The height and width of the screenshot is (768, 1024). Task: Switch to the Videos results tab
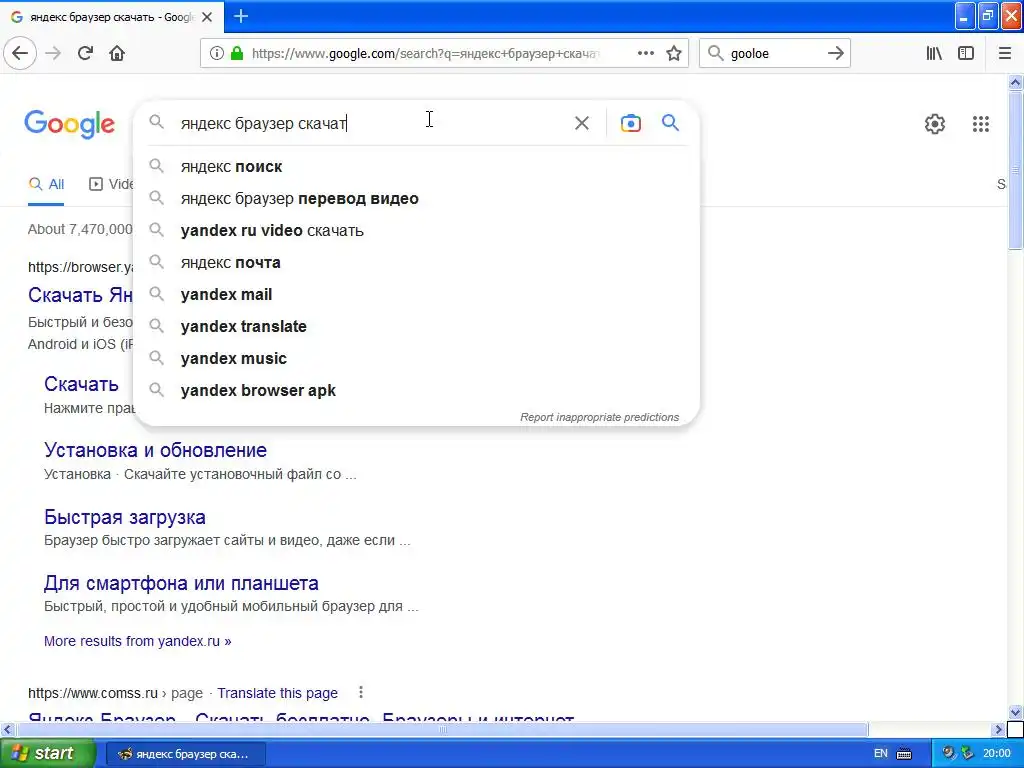[x=111, y=184]
